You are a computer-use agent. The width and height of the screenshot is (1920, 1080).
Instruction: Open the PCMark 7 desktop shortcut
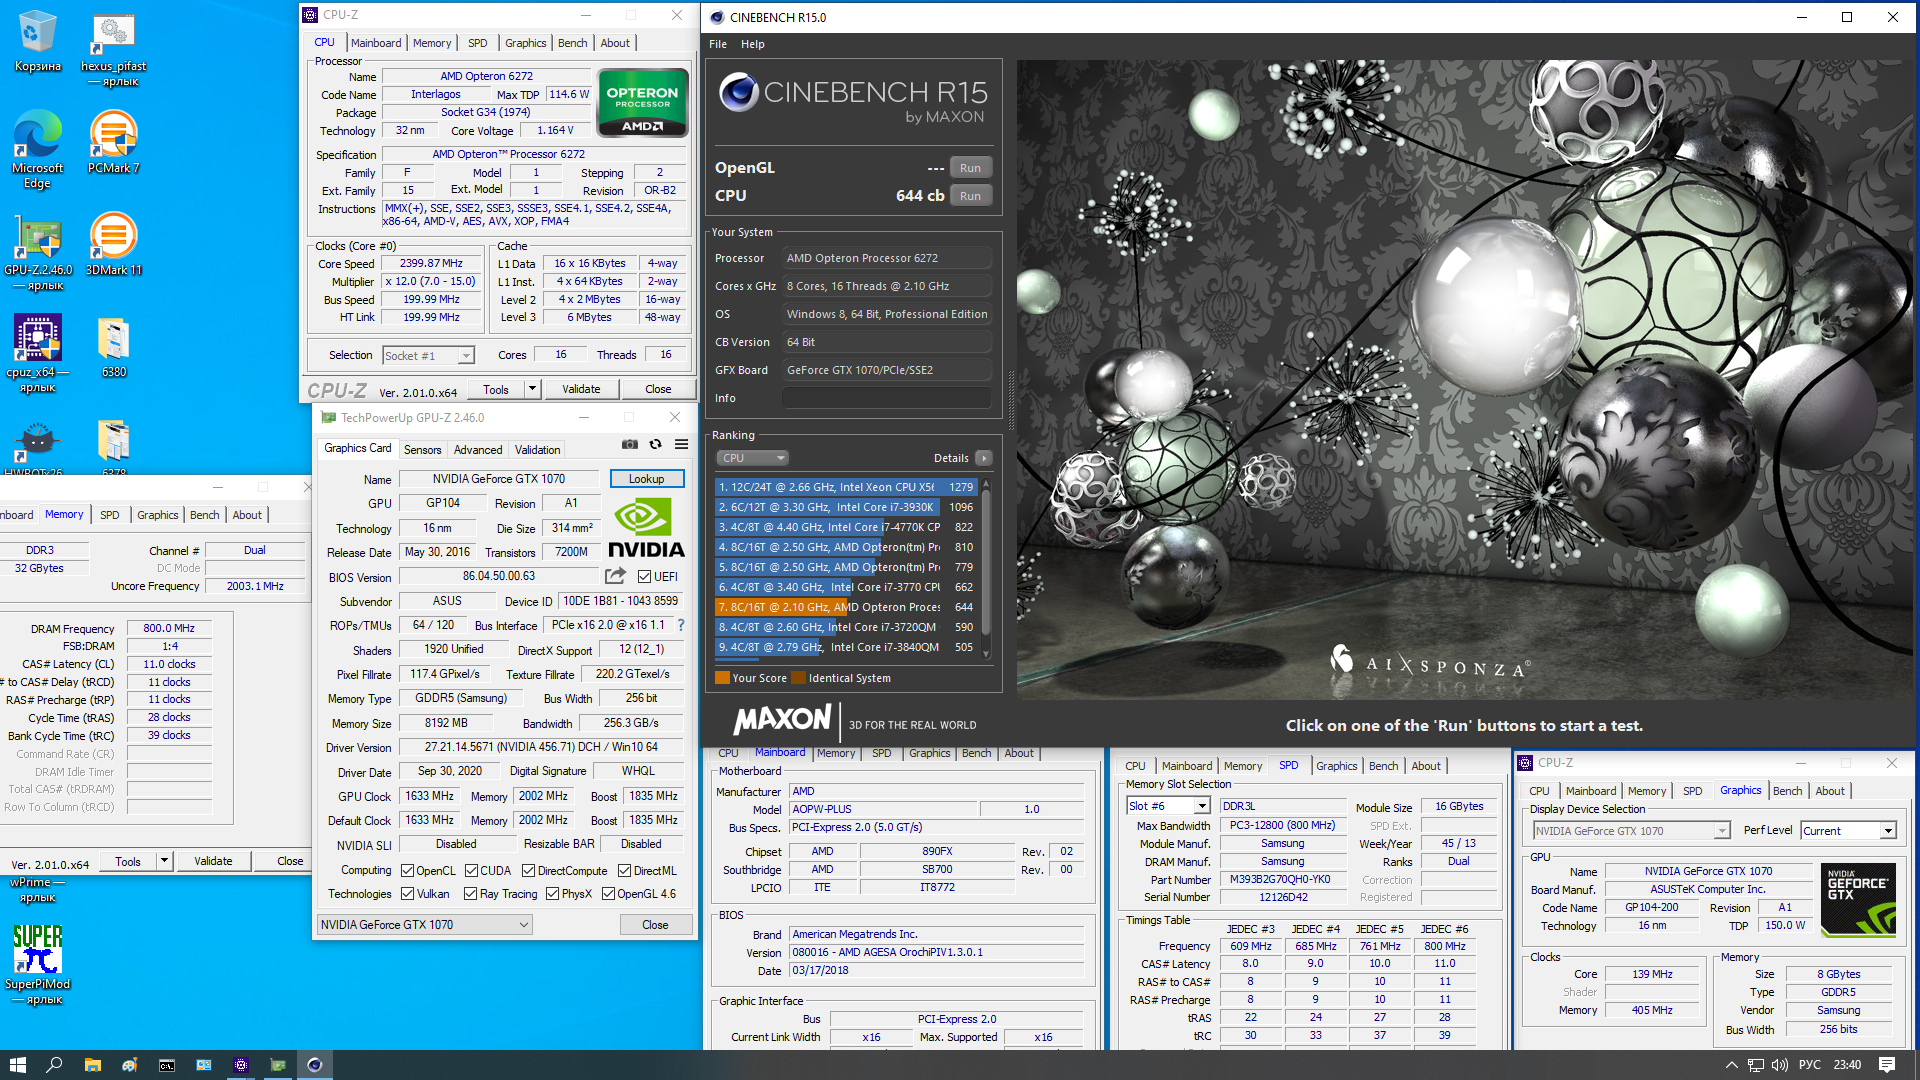(x=113, y=142)
